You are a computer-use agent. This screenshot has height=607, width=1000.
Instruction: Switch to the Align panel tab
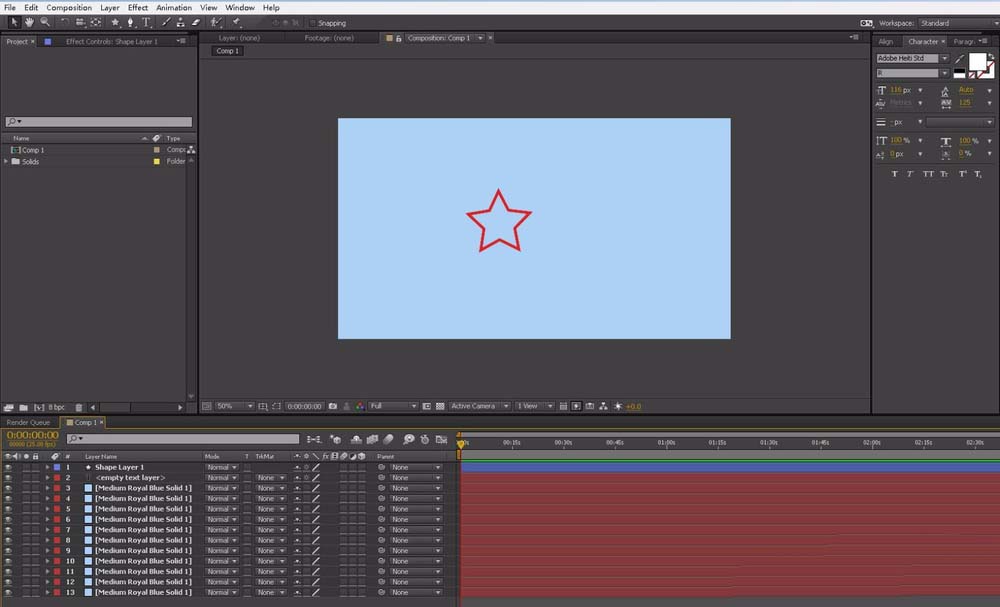(x=886, y=41)
